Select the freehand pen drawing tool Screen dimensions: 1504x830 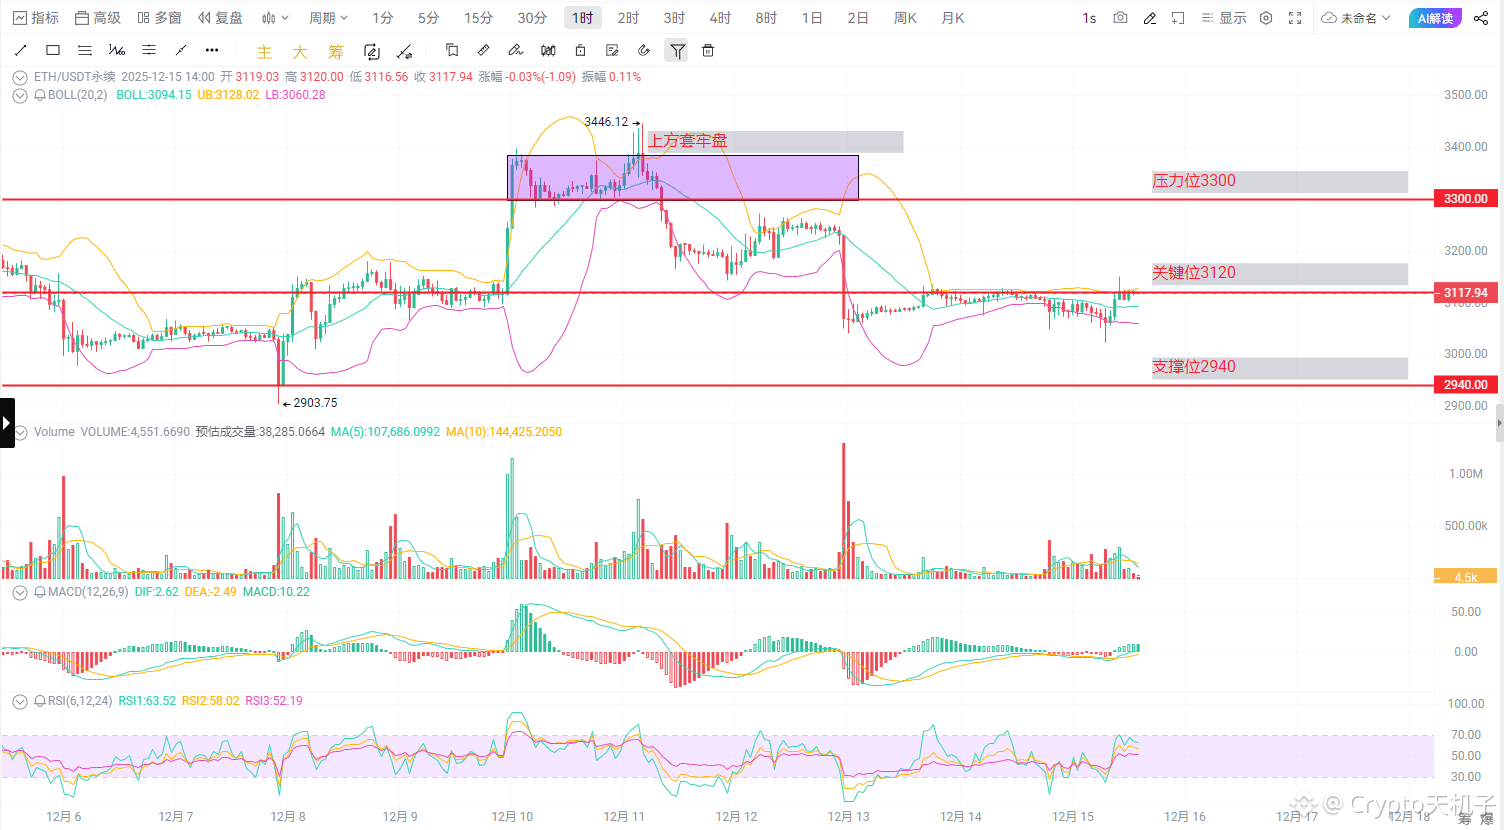[516, 50]
